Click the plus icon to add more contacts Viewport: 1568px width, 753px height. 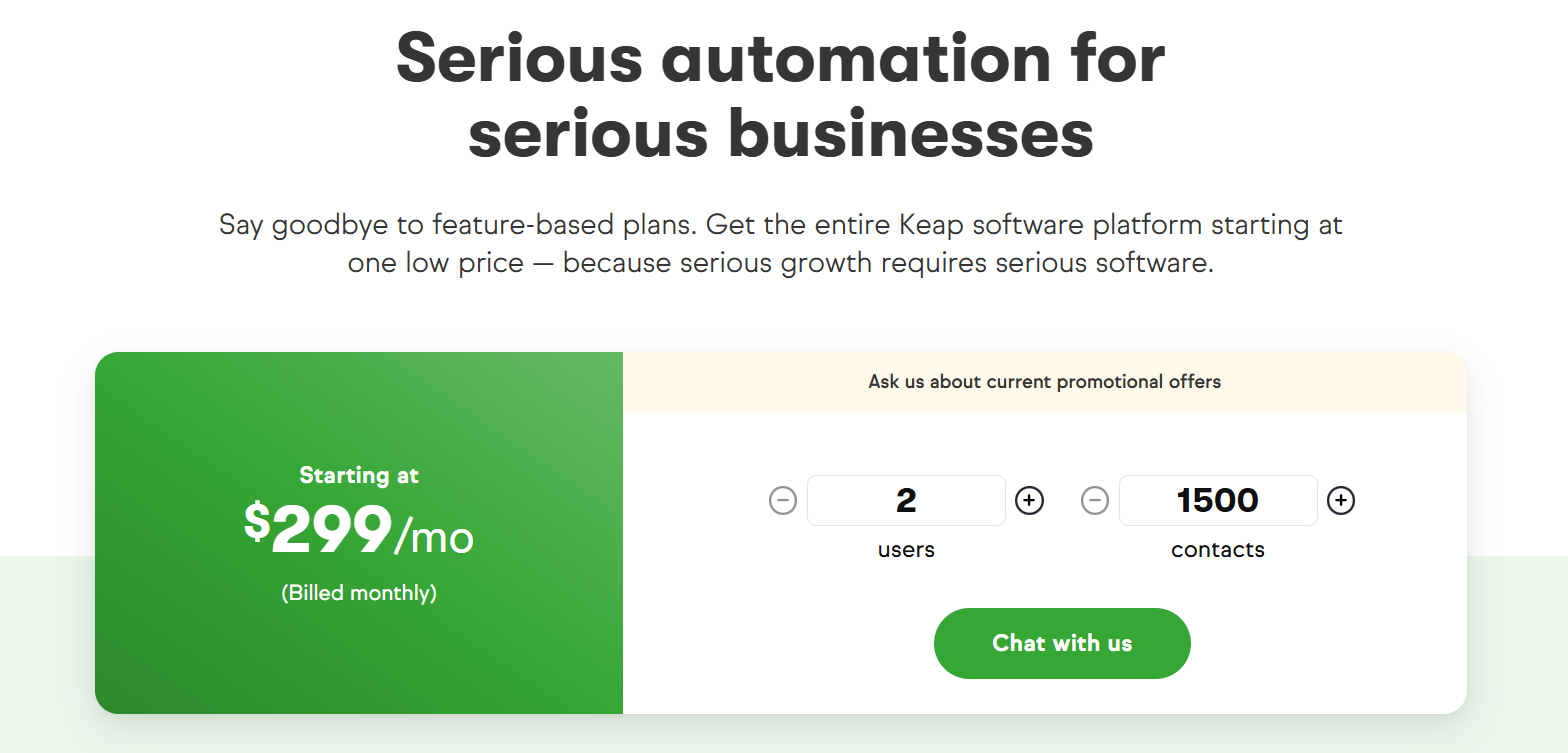click(1341, 500)
